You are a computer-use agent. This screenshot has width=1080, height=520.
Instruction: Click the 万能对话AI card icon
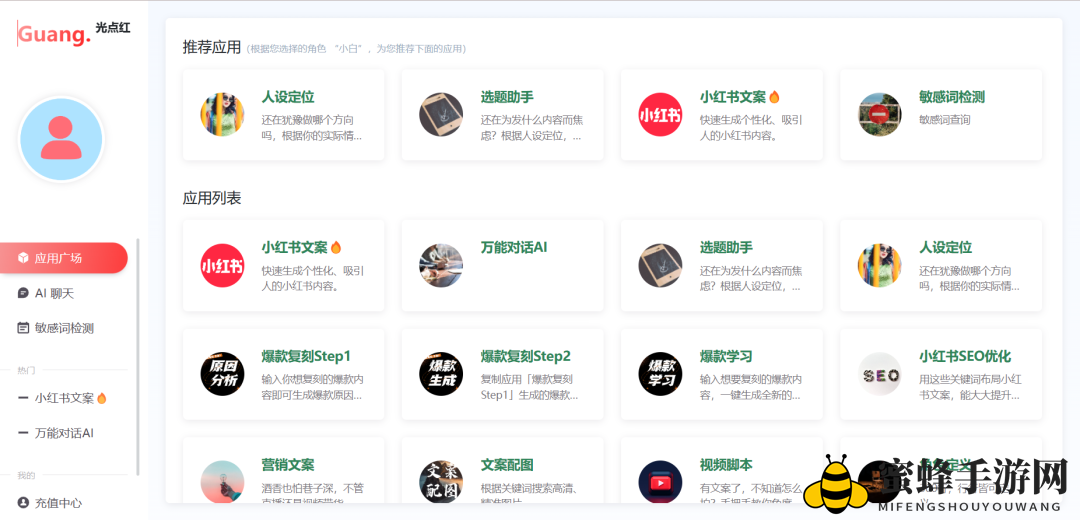[x=441, y=265]
